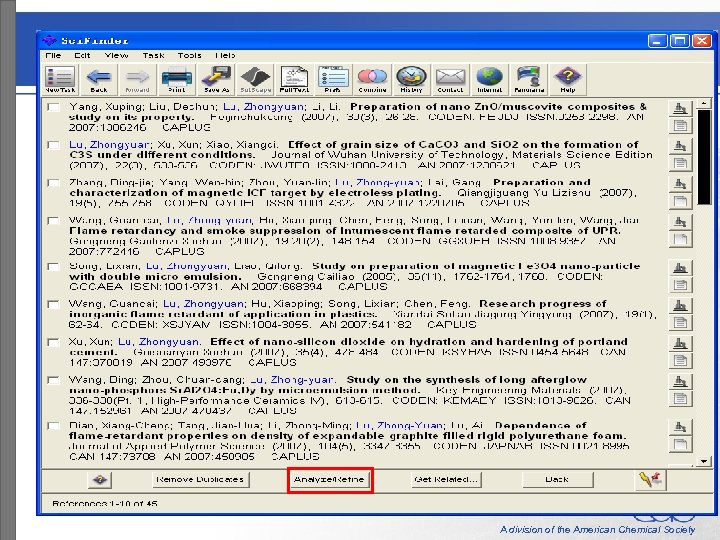The image size is (720, 540).
Task: Click the scrollbar up arrow
Action: pyautogui.click(x=703, y=103)
